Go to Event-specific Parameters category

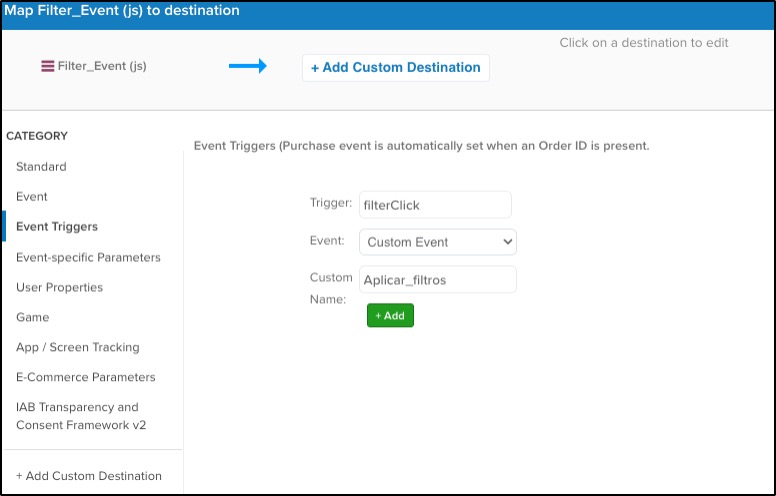[88, 257]
